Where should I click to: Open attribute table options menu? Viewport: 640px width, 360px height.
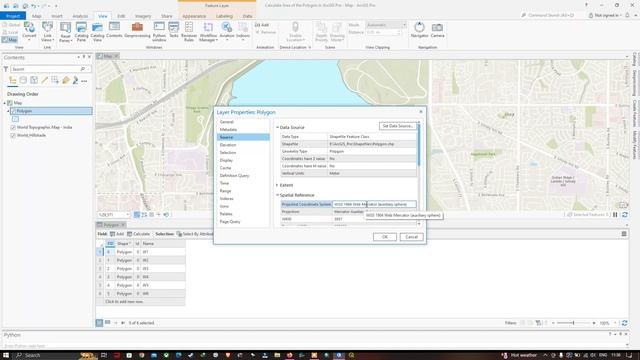(x=624, y=234)
